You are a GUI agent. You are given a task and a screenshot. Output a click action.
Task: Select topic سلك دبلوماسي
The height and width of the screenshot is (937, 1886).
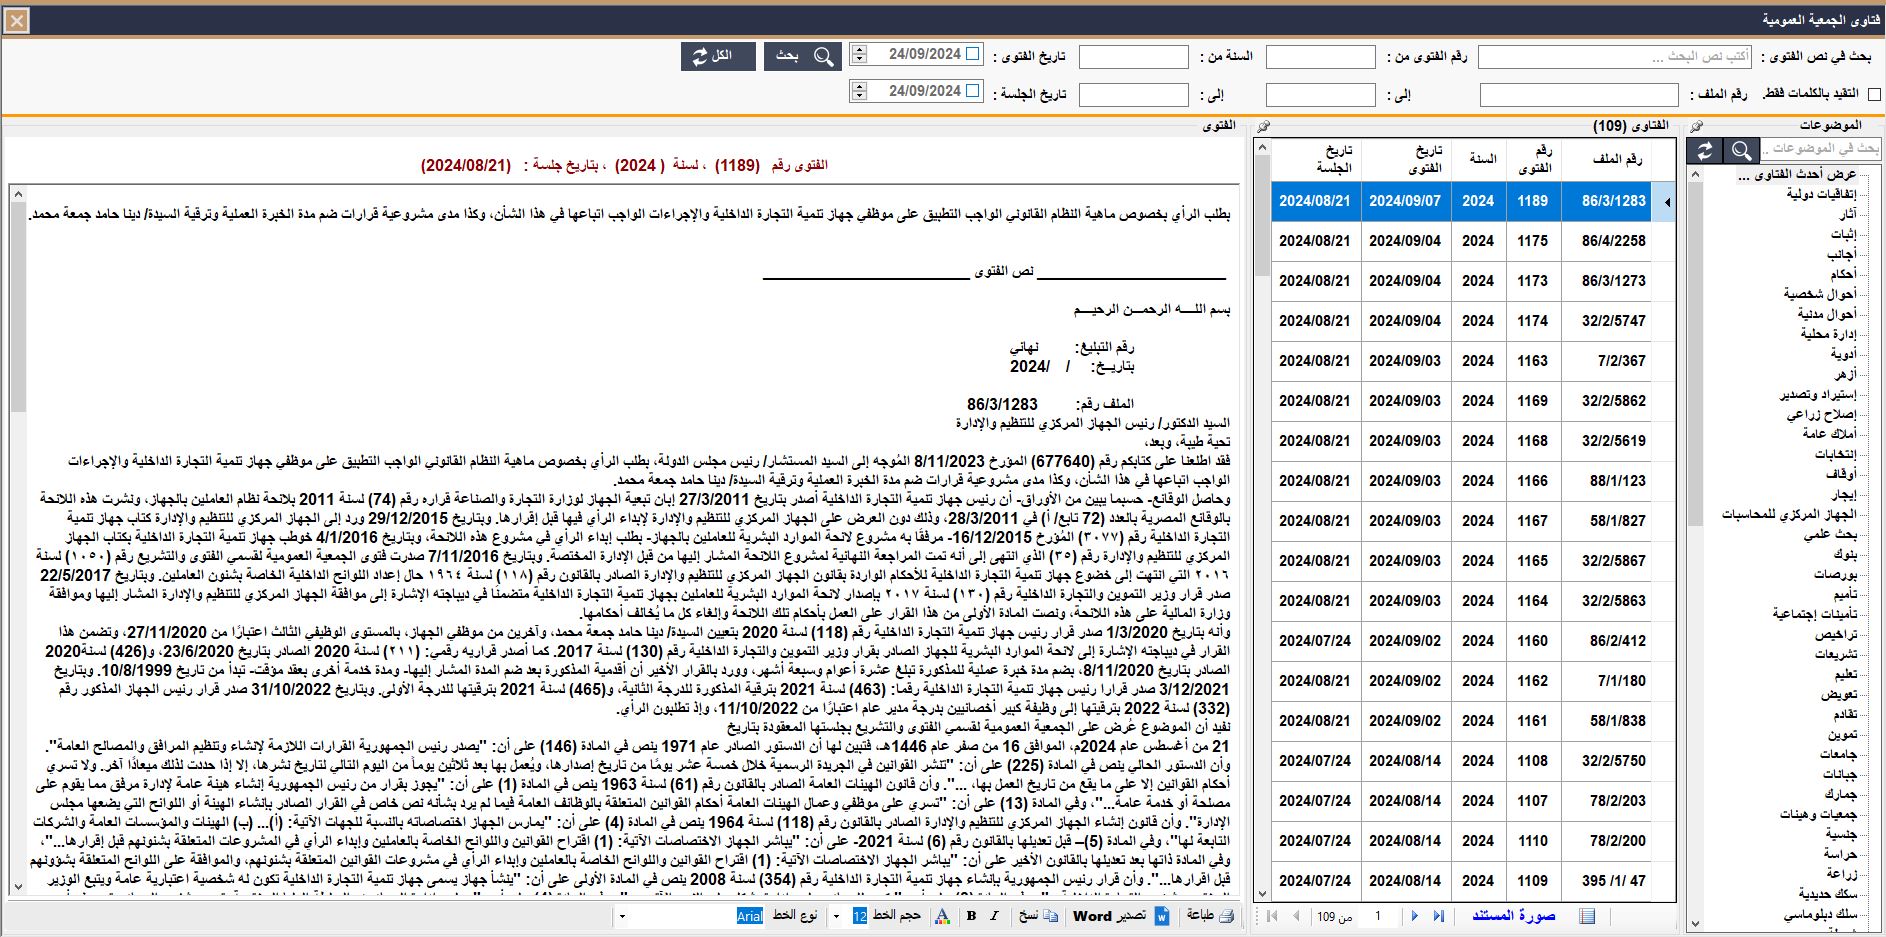1820,914
